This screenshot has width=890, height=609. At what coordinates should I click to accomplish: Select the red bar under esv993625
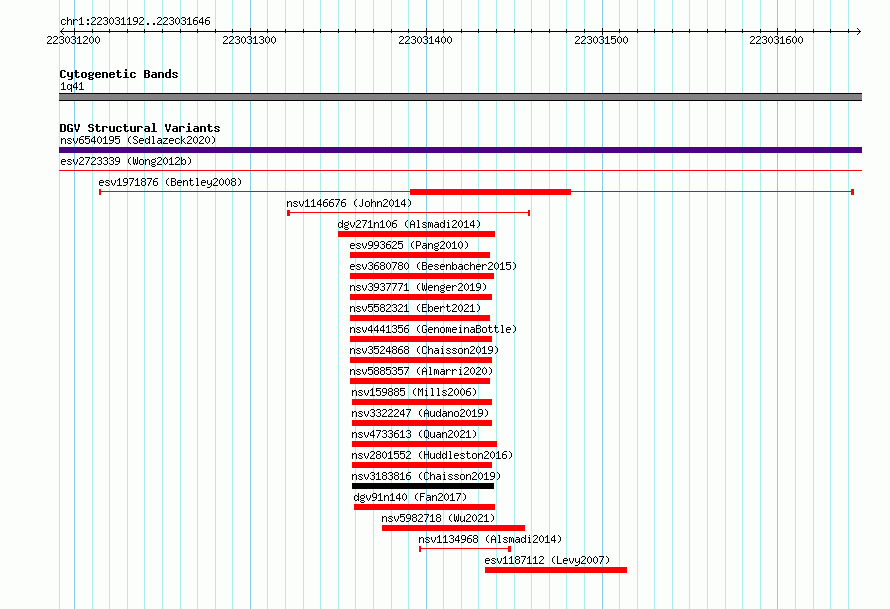coord(419,255)
